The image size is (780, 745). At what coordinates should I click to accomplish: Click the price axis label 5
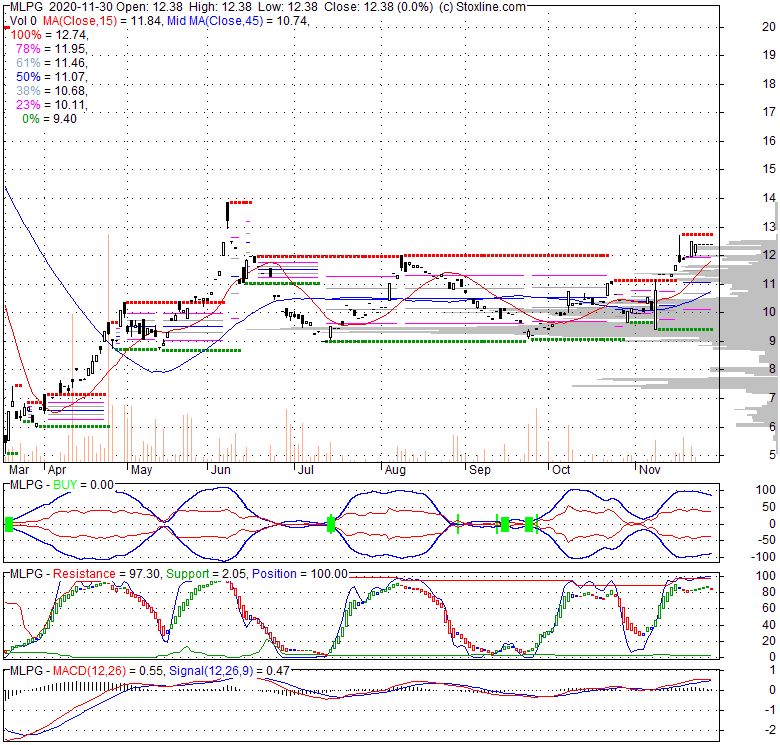tap(772, 455)
